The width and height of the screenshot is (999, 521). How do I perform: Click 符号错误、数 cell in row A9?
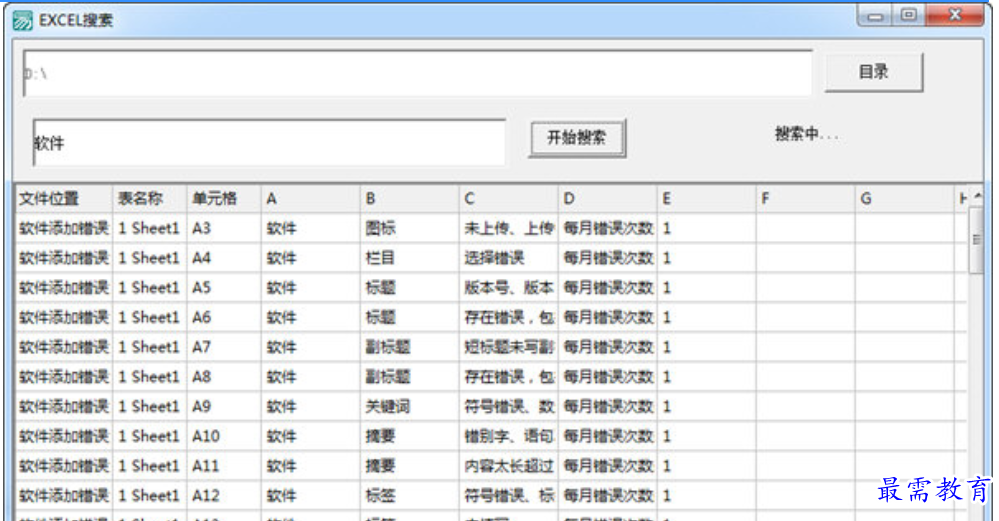508,406
